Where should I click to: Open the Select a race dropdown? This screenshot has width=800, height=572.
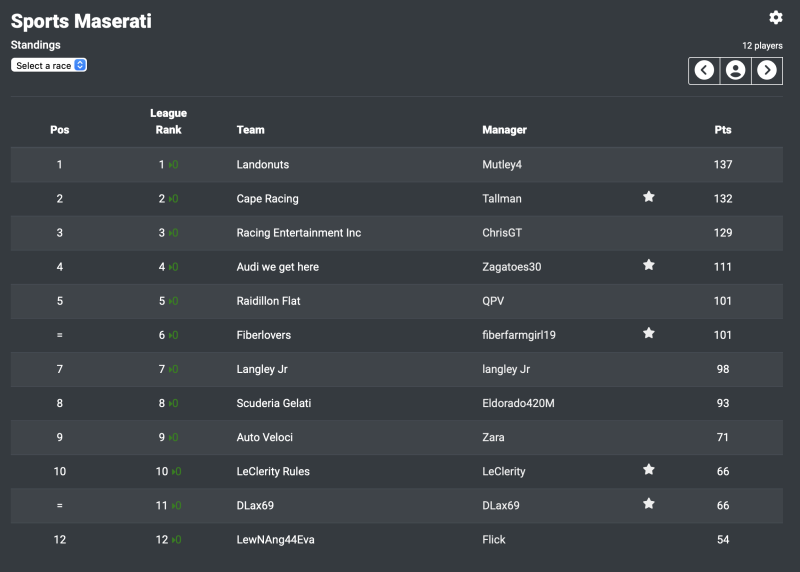pyautogui.click(x=49, y=65)
